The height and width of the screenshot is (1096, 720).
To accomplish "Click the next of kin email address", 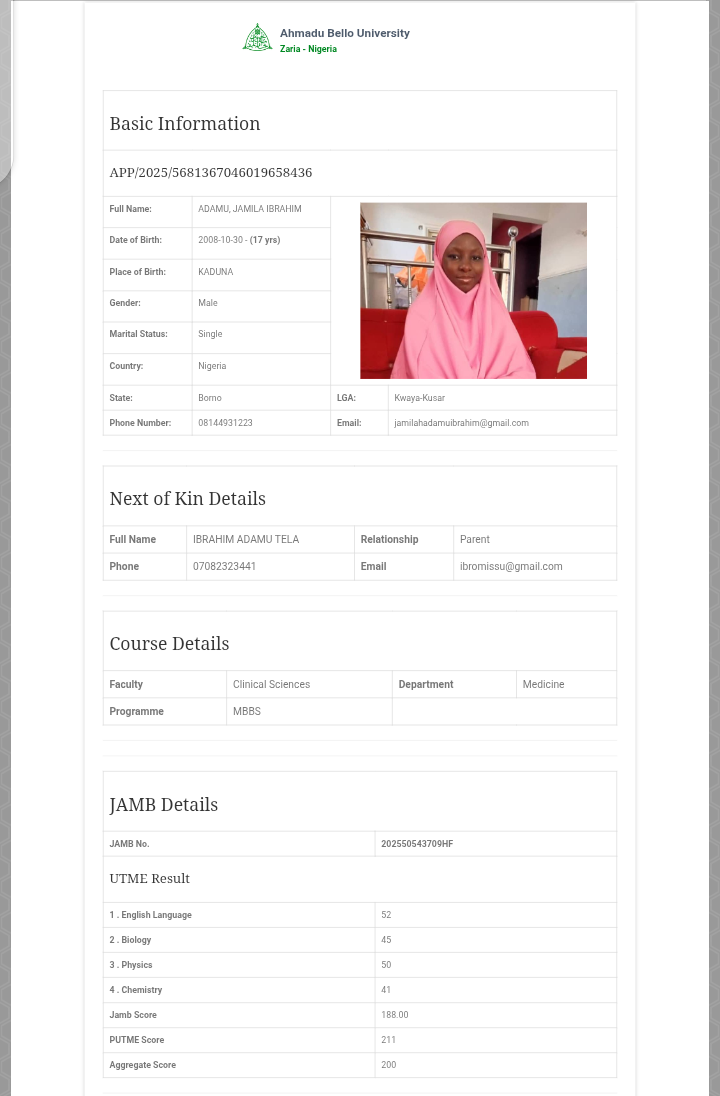I will click(510, 566).
